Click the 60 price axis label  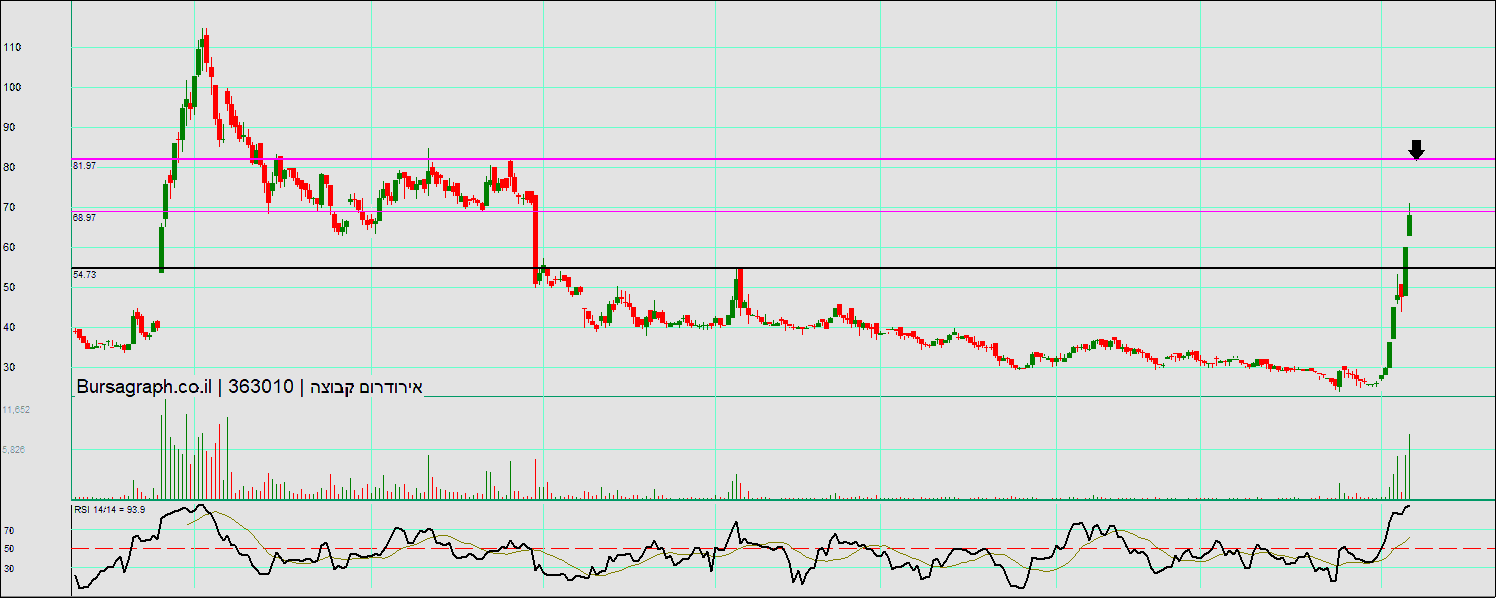click(x=10, y=247)
